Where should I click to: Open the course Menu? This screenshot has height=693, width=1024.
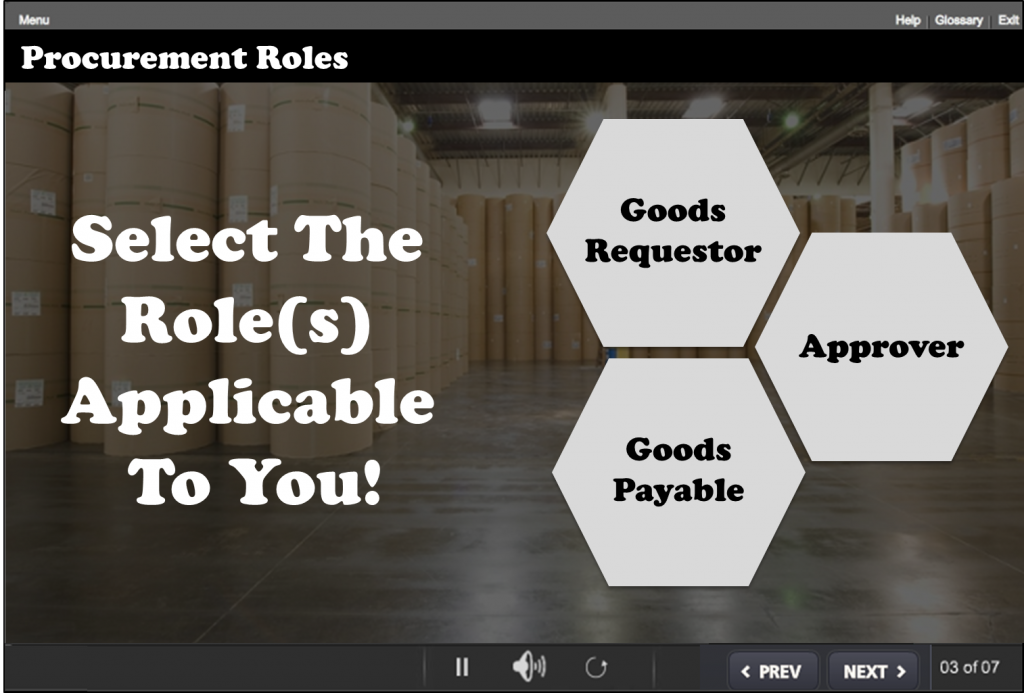[x=33, y=18]
